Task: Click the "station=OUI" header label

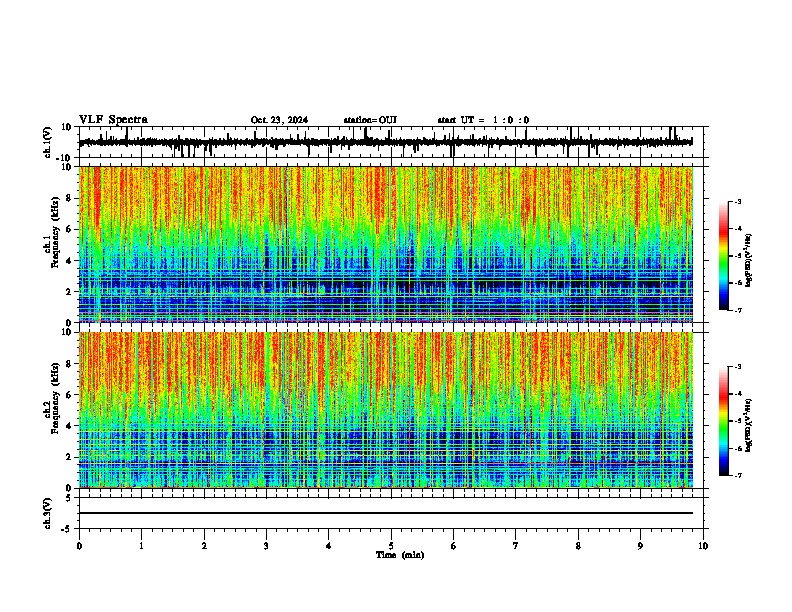Action: (370, 120)
